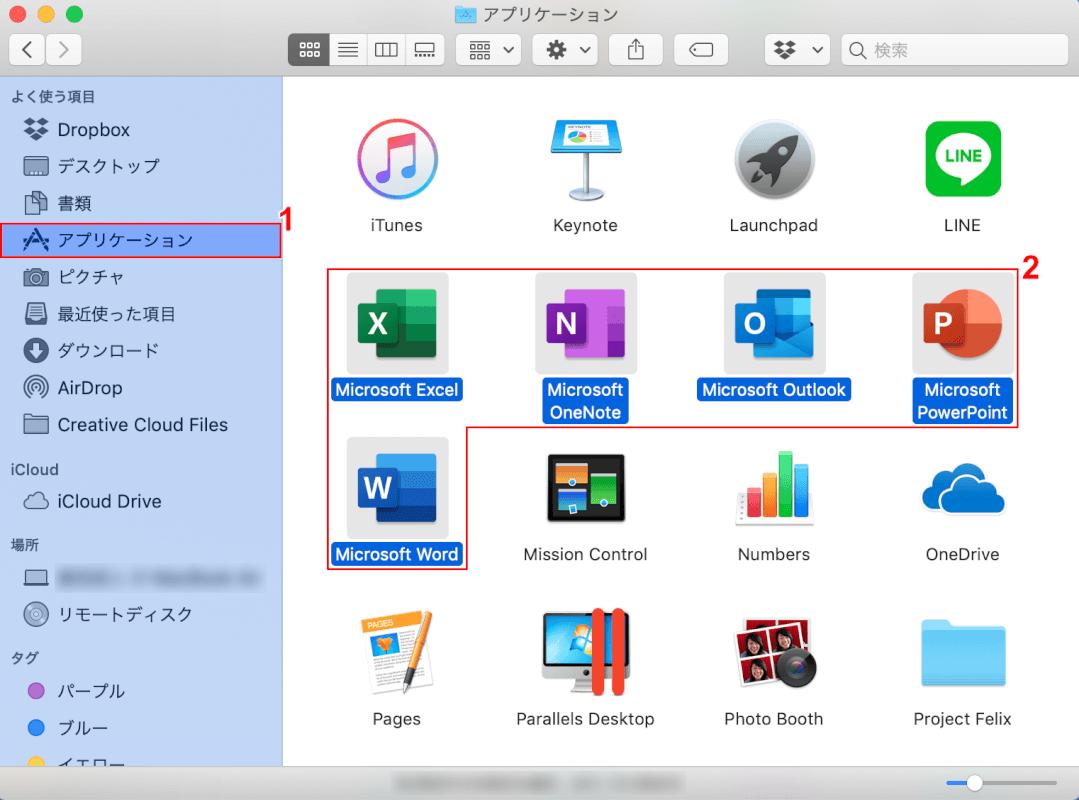Click the Mission Control label
This screenshot has height=800, width=1079.
(586, 554)
